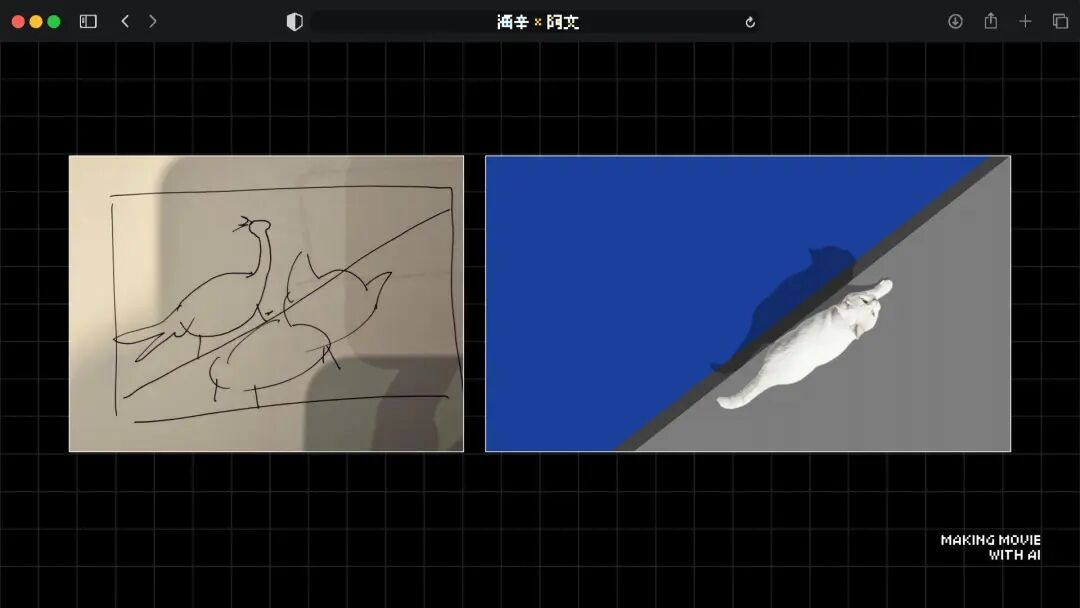Viewport: 1080px width, 608px height.
Task: Show the Downloads list
Action: tap(956, 20)
